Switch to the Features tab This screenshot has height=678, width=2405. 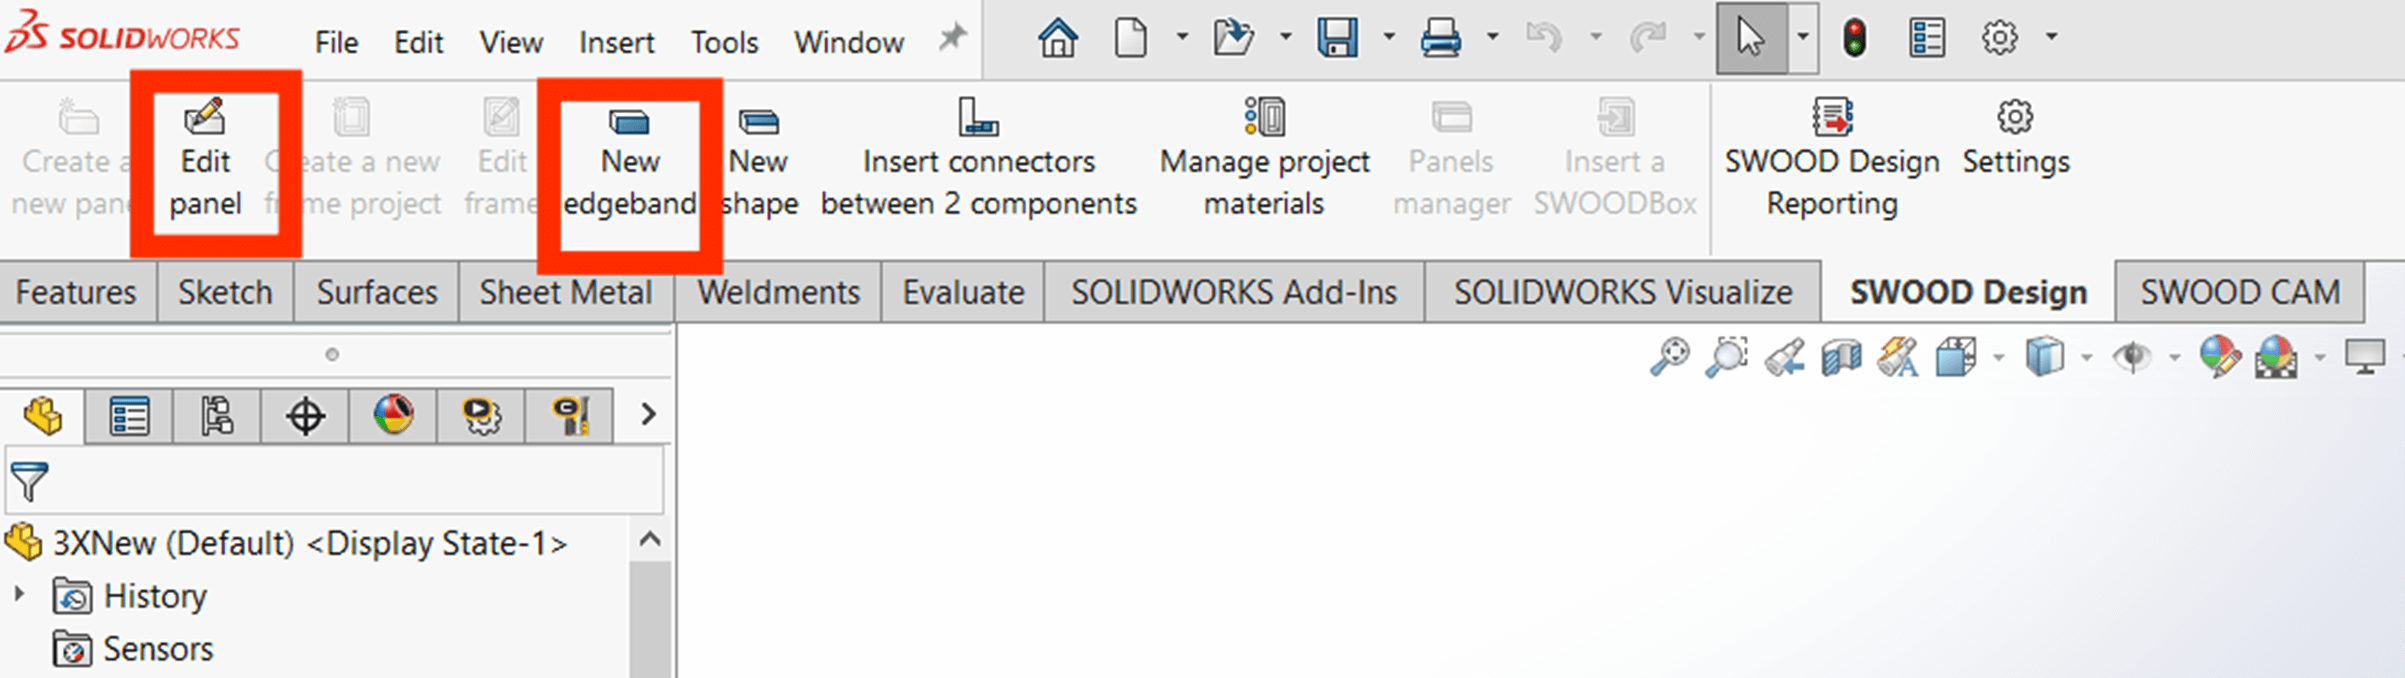(76, 292)
